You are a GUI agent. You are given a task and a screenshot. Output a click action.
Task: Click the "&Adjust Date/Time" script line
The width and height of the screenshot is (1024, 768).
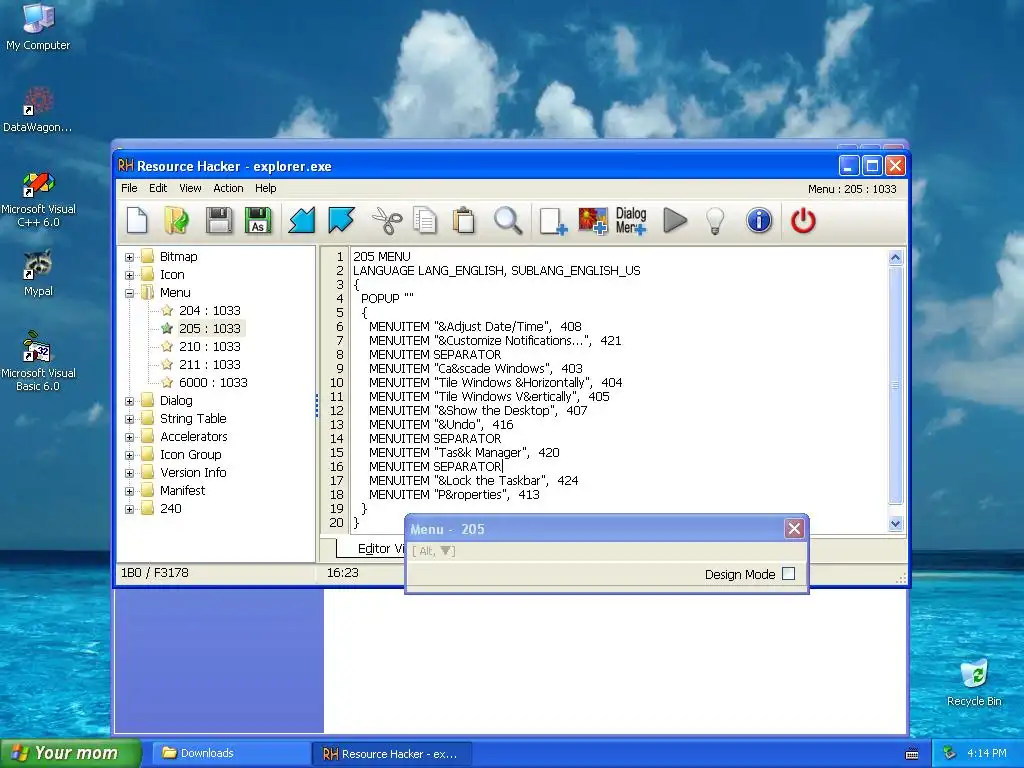475,327
